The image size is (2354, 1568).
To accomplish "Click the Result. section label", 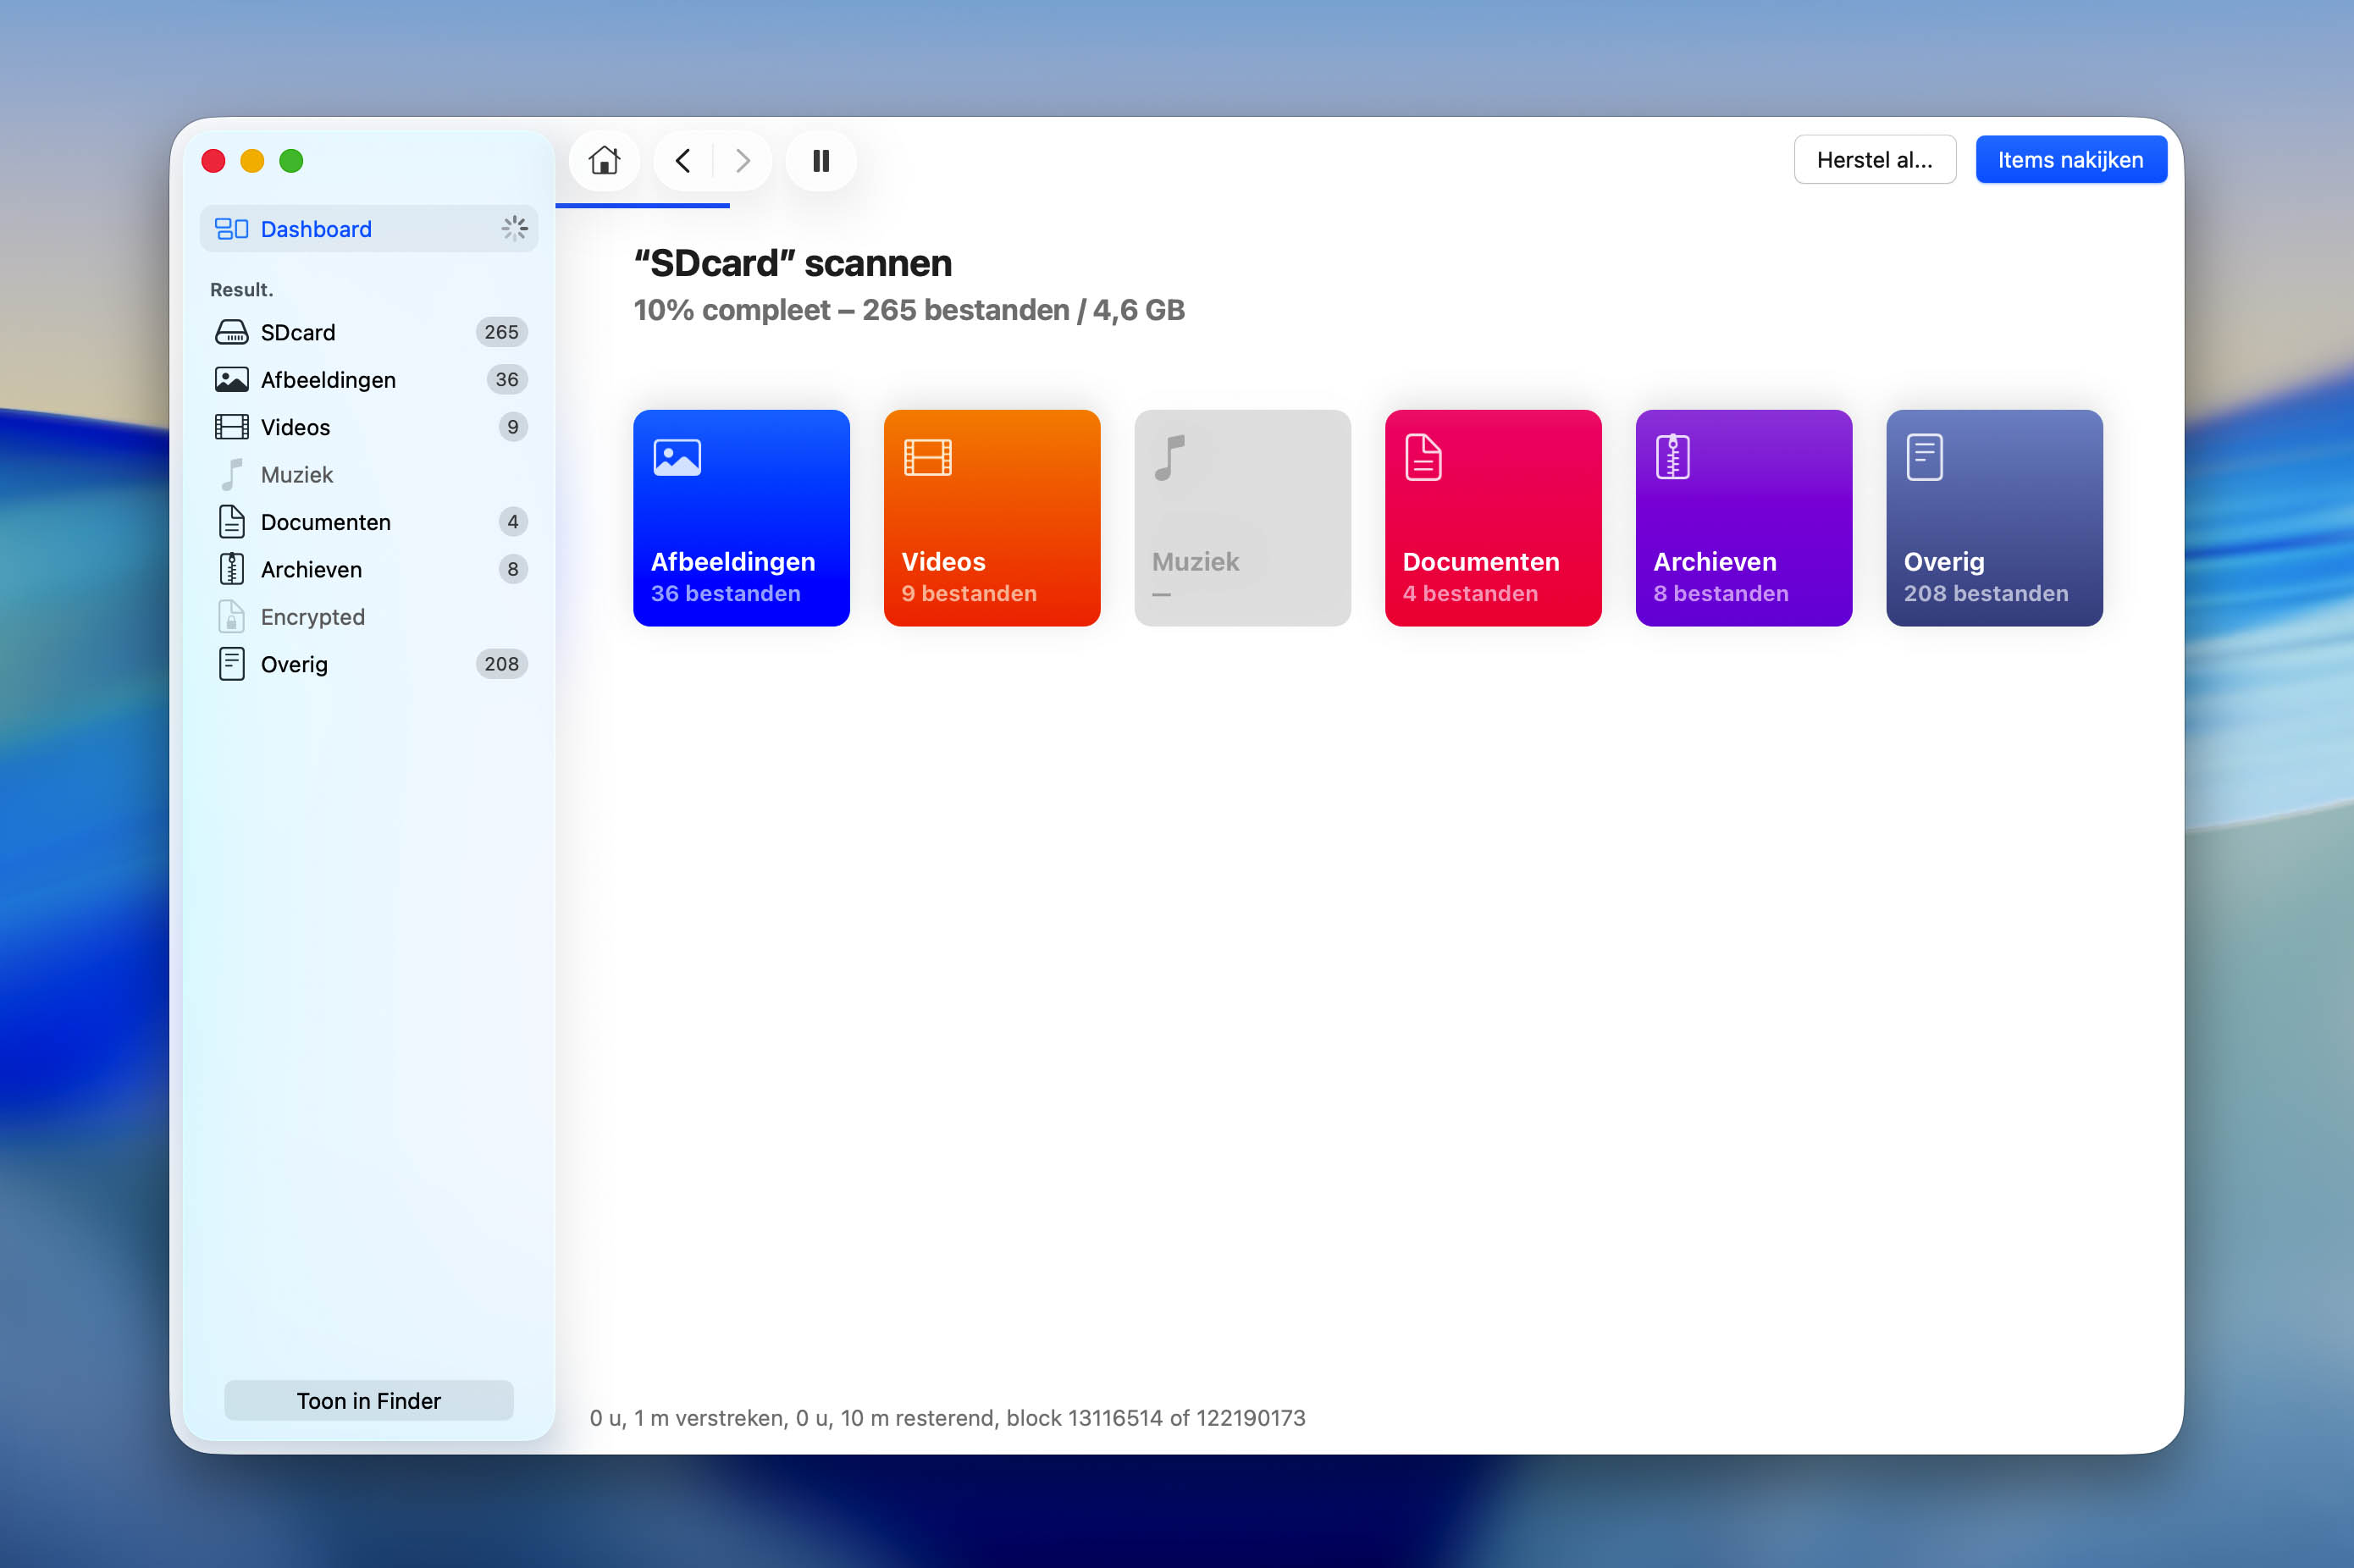I will click(x=241, y=290).
